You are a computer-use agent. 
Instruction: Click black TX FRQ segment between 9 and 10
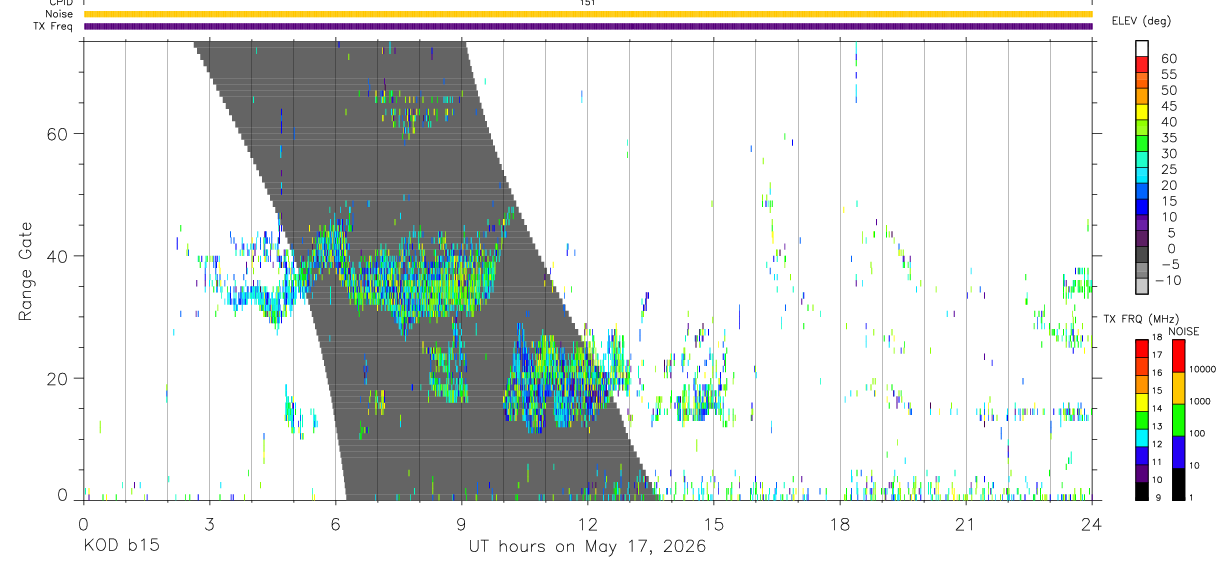pyautogui.click(x=1142, y=489)
